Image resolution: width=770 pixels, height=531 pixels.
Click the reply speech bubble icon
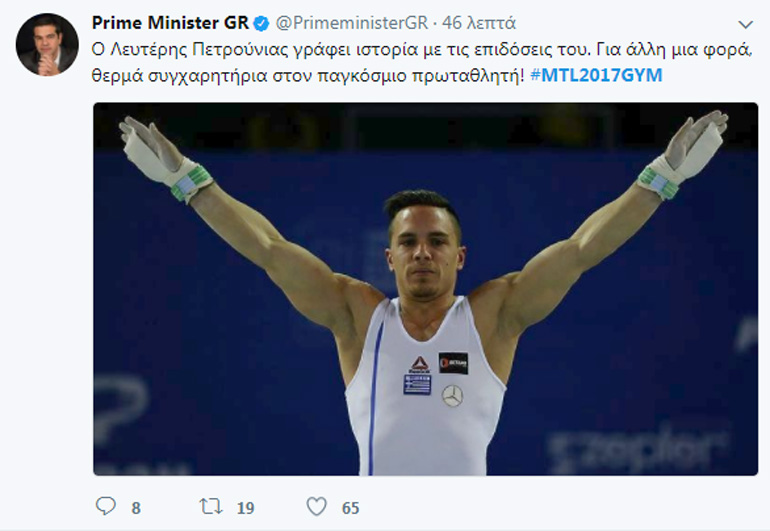coord(106,507)
